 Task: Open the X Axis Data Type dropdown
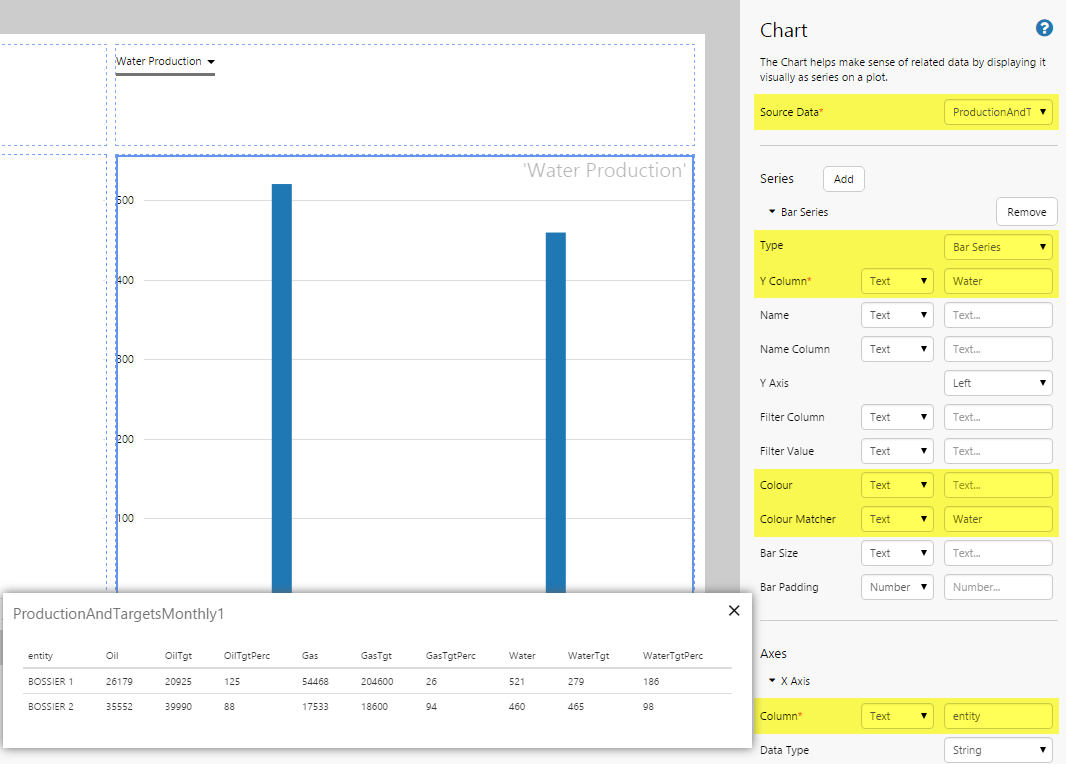(x=998, y=750)
